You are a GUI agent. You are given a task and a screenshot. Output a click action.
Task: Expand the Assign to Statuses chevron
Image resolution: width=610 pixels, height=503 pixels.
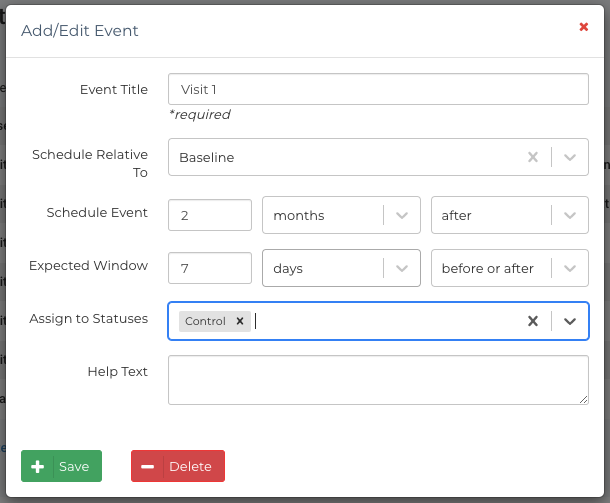click(x=570, y=321)
